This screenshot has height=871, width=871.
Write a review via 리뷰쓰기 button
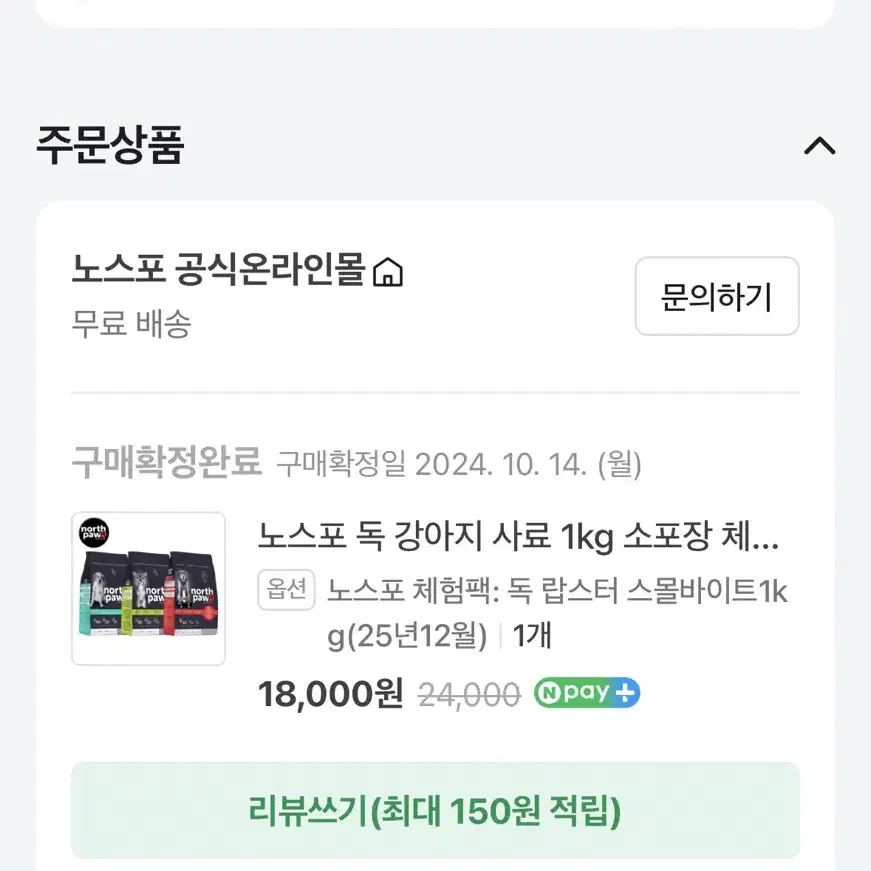[436, 810]
